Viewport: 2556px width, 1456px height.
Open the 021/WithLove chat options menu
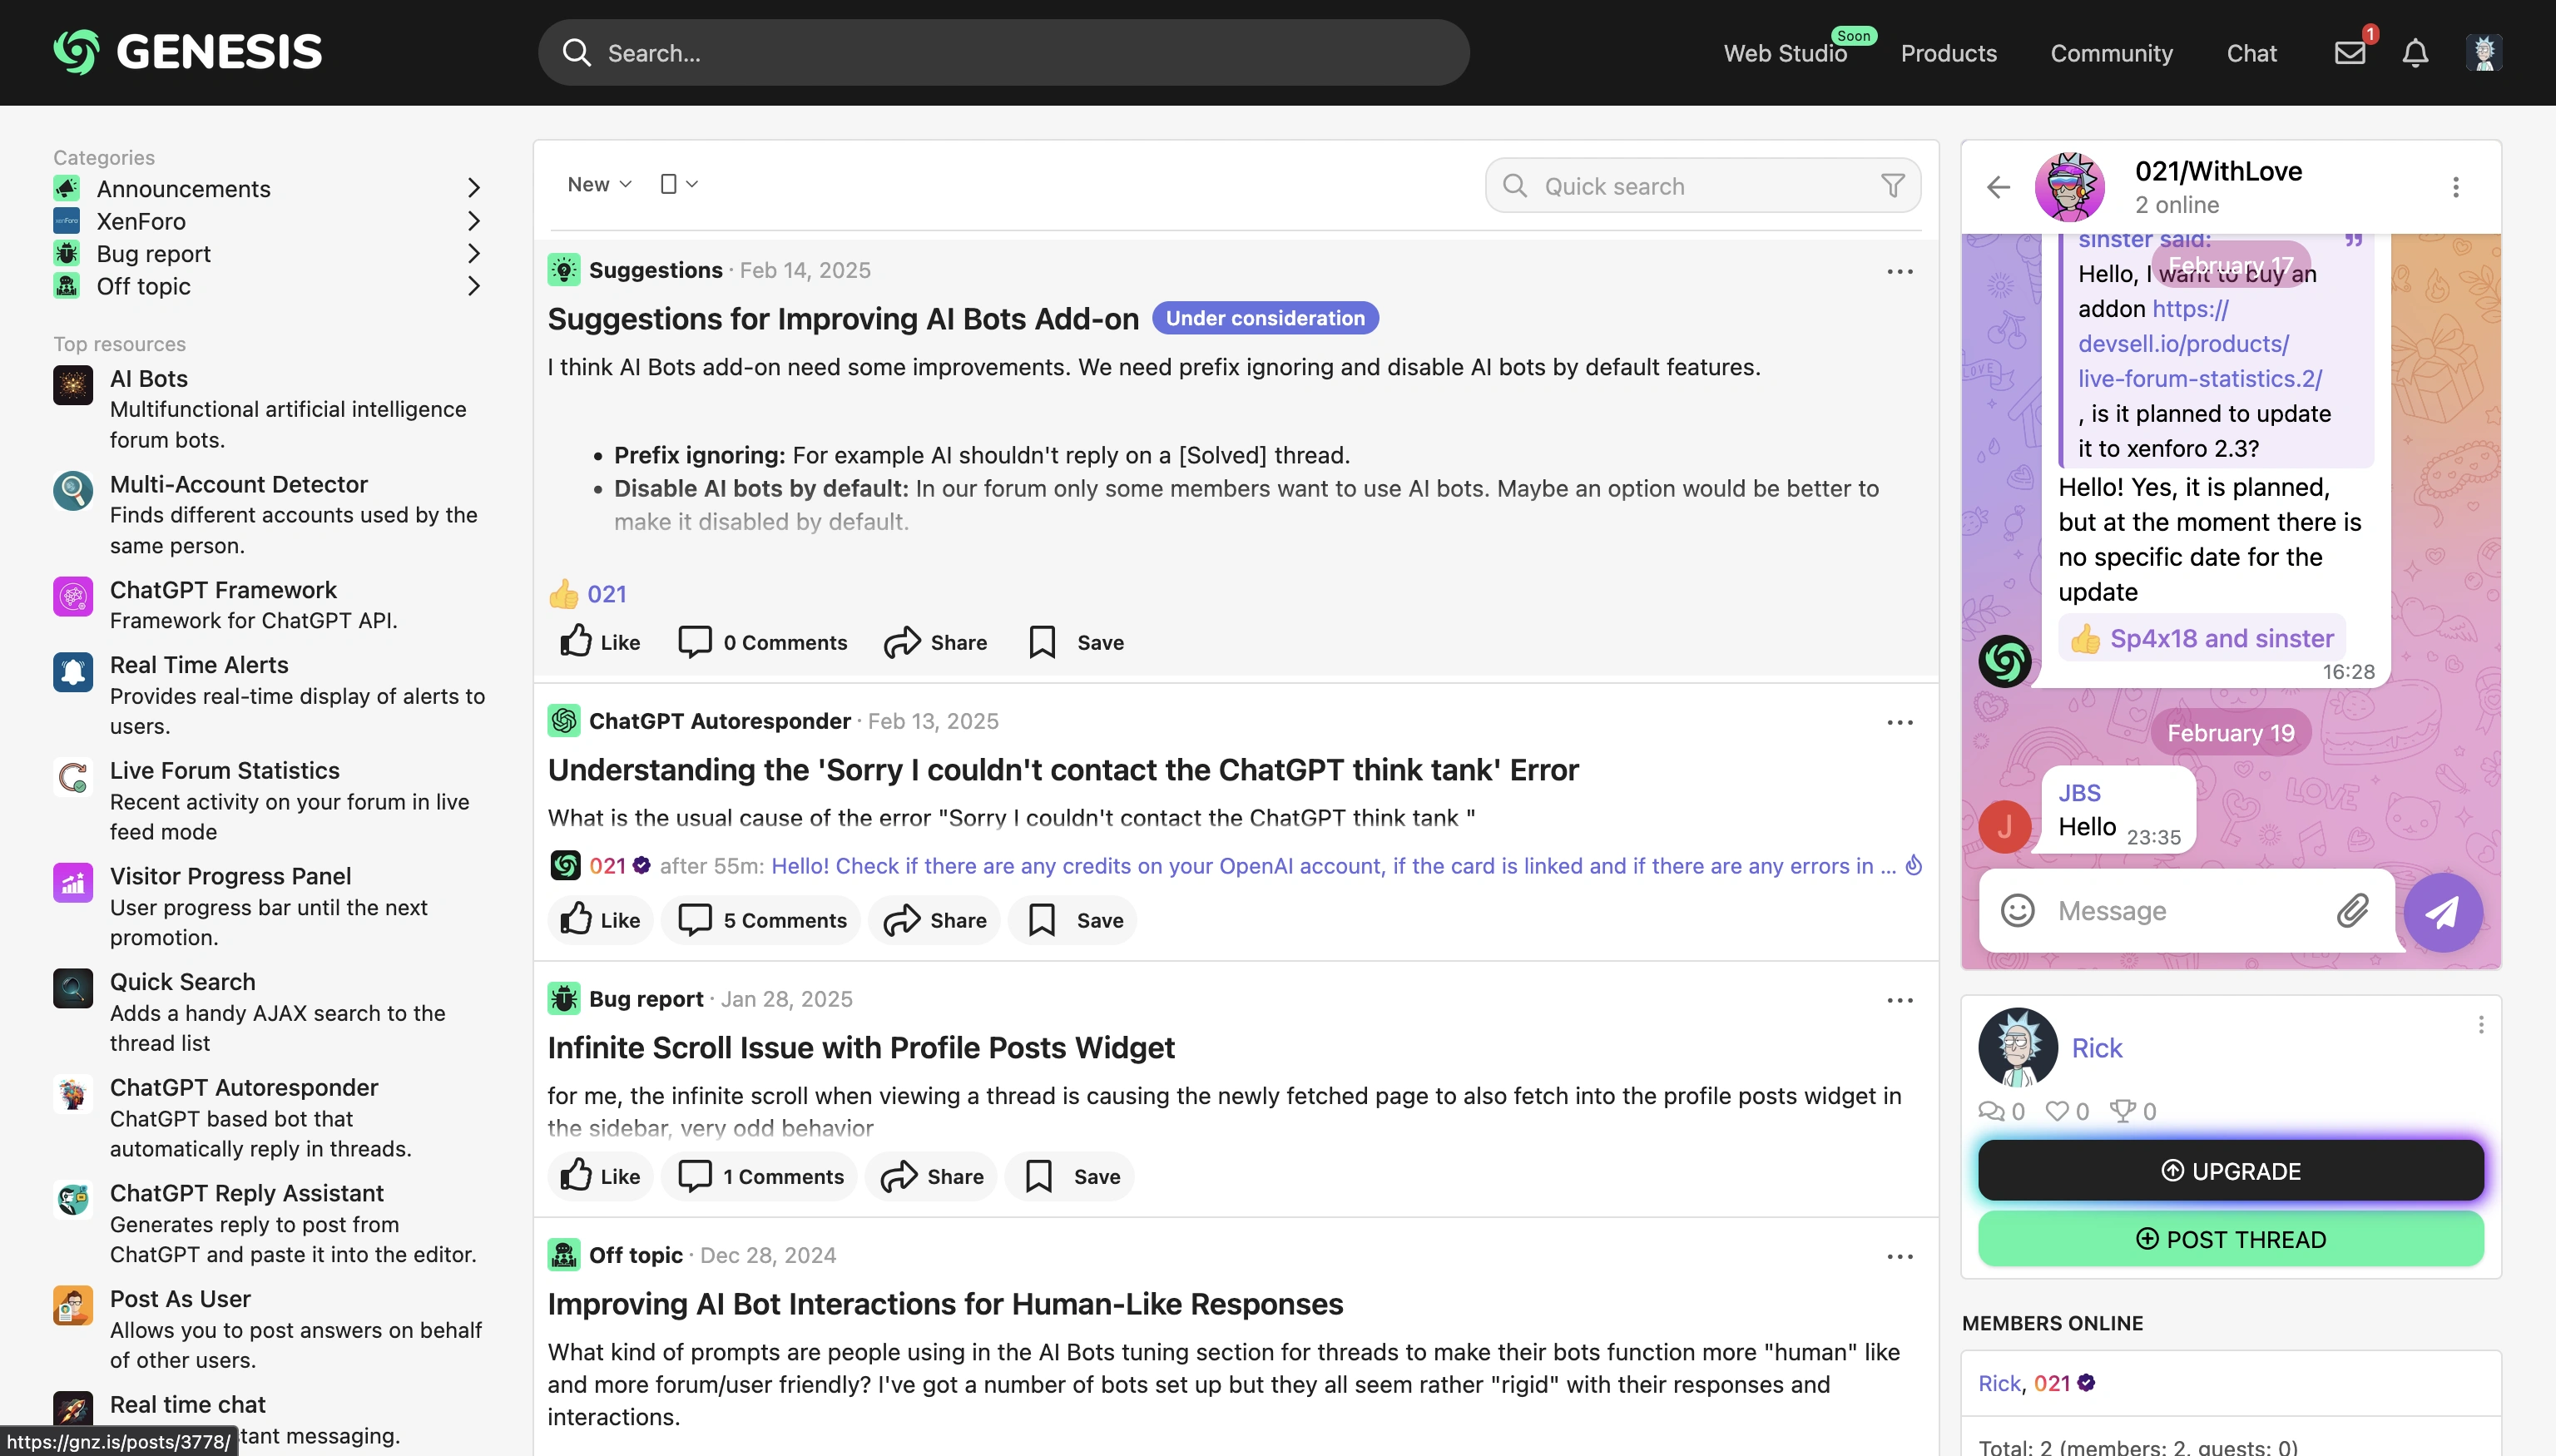(2455, 187)
